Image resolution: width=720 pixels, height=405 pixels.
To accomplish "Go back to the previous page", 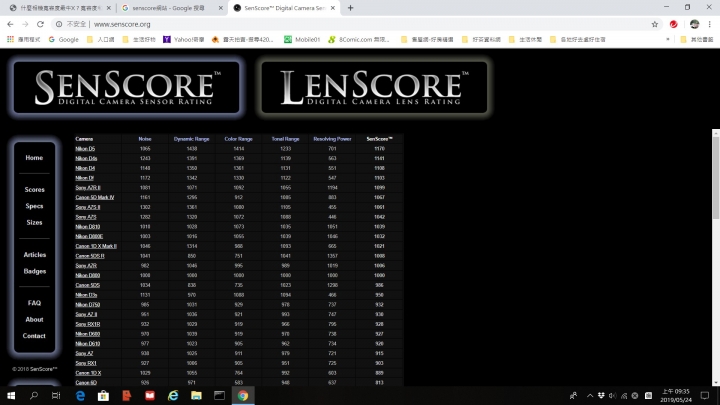I will click(x=10, y=24).
